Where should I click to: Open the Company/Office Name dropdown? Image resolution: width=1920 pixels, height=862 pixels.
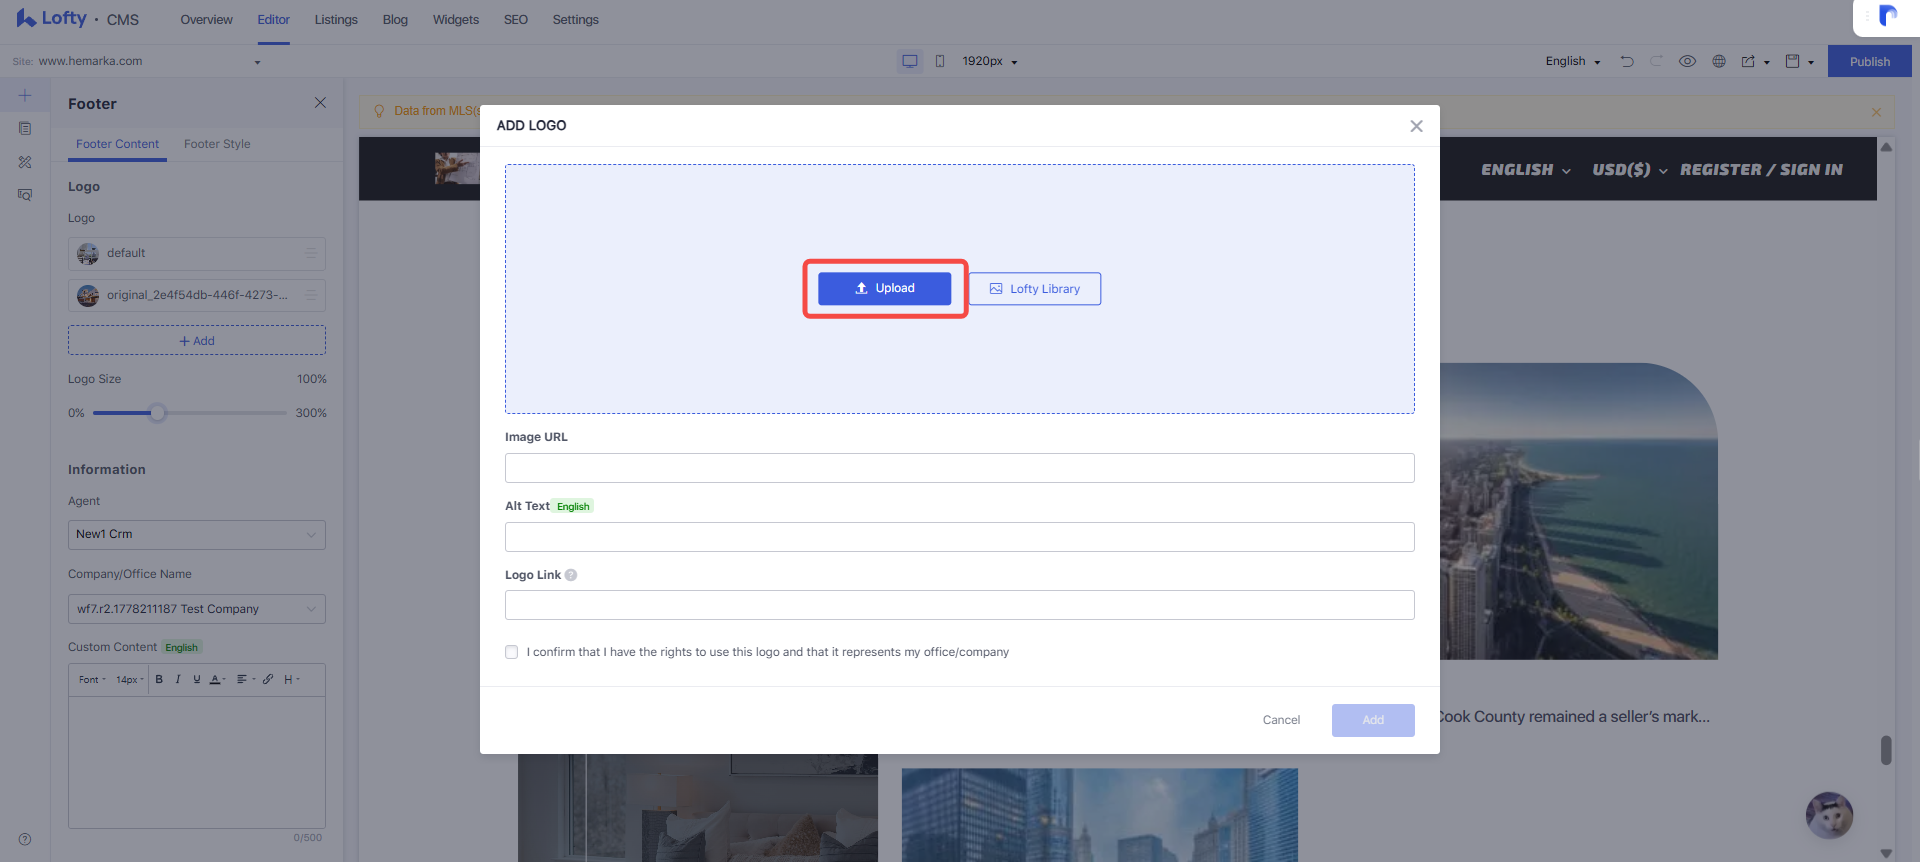tap(197, 609)
